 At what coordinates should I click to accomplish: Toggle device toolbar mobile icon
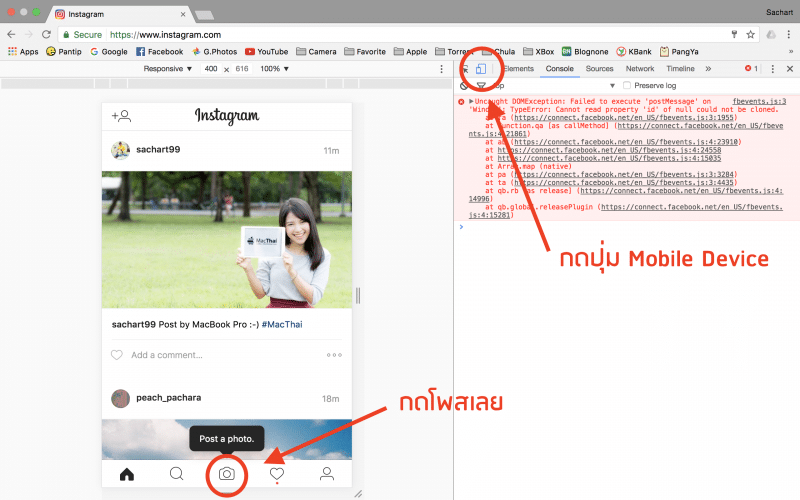pyautogui.click(x=481, y=69)
